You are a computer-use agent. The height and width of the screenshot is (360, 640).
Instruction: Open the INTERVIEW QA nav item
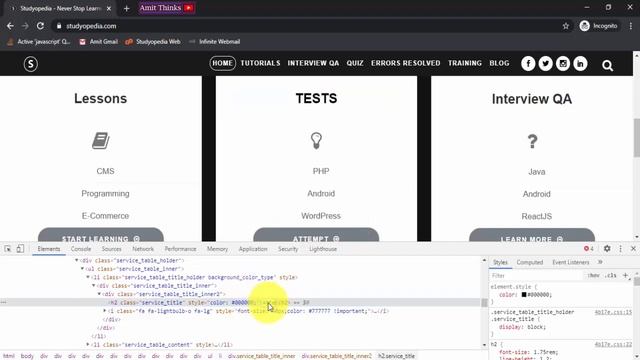313,63
